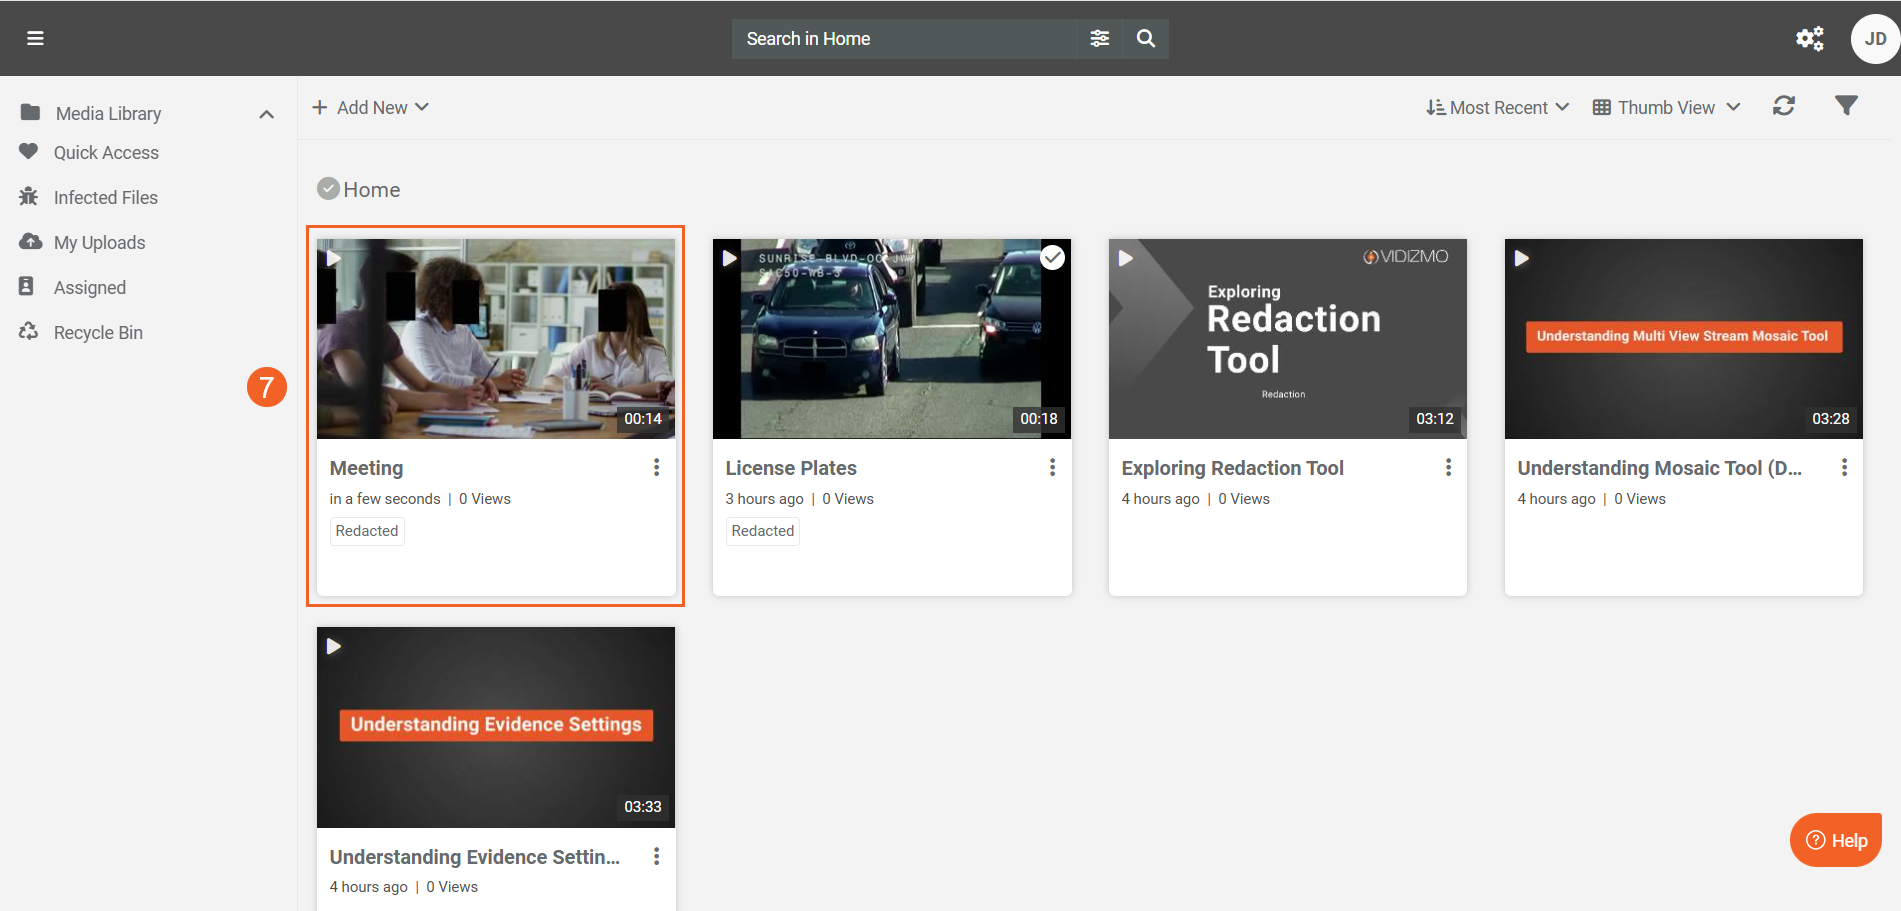Expand the Add New dropdown
1901x911 pixels.
tap(371, 107)
